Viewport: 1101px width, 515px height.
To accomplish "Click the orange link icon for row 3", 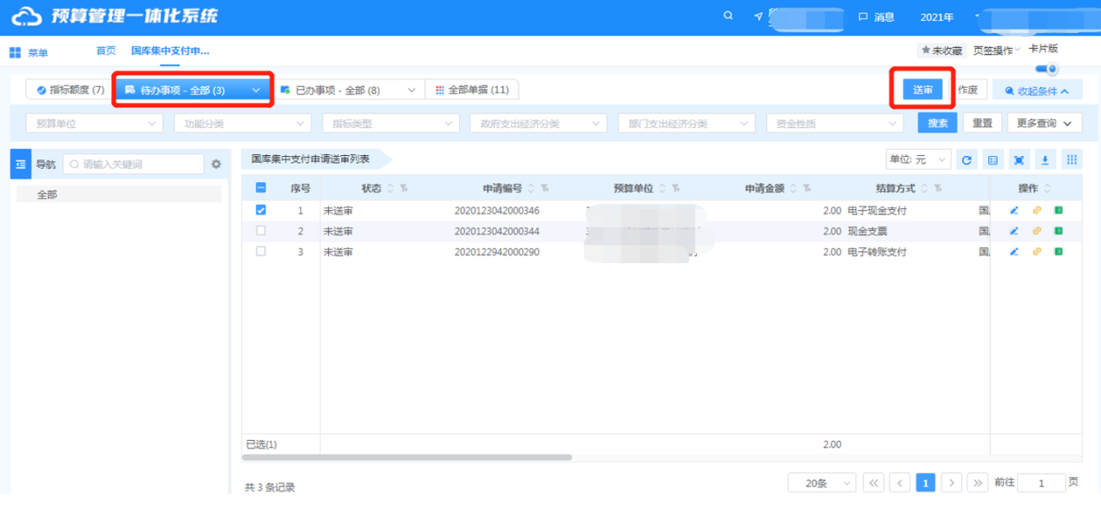I will coord(1036,252).
